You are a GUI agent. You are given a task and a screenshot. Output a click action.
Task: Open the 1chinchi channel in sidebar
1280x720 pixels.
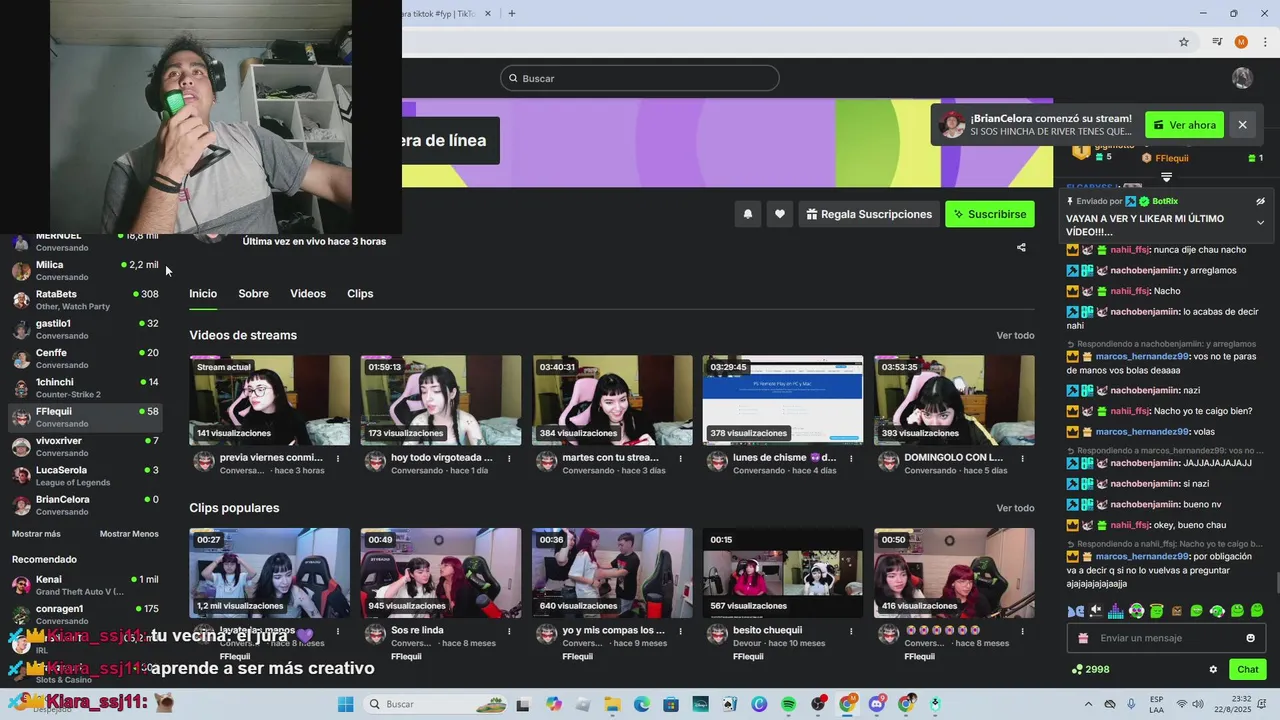85,388
